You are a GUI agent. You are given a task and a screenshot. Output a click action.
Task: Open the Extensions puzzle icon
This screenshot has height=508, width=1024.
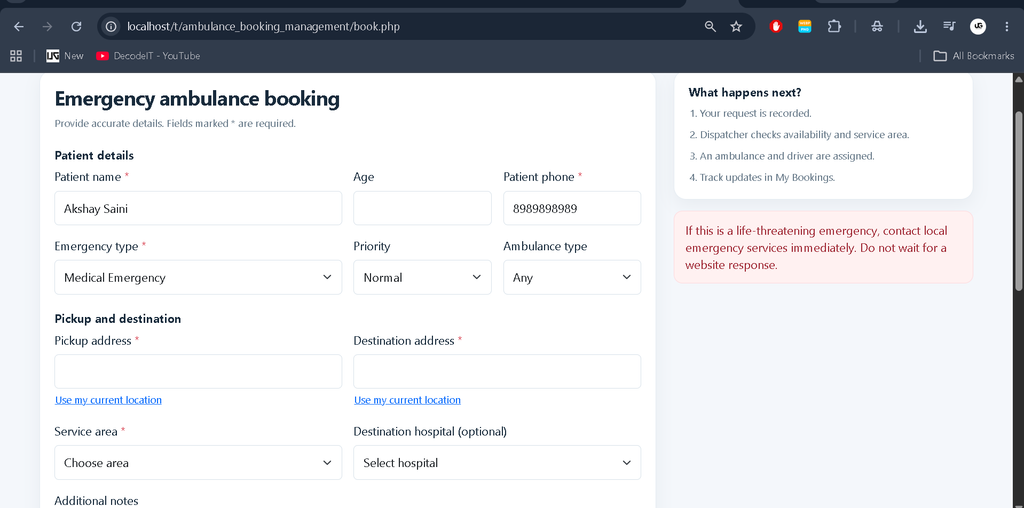[x=834, y=27]
